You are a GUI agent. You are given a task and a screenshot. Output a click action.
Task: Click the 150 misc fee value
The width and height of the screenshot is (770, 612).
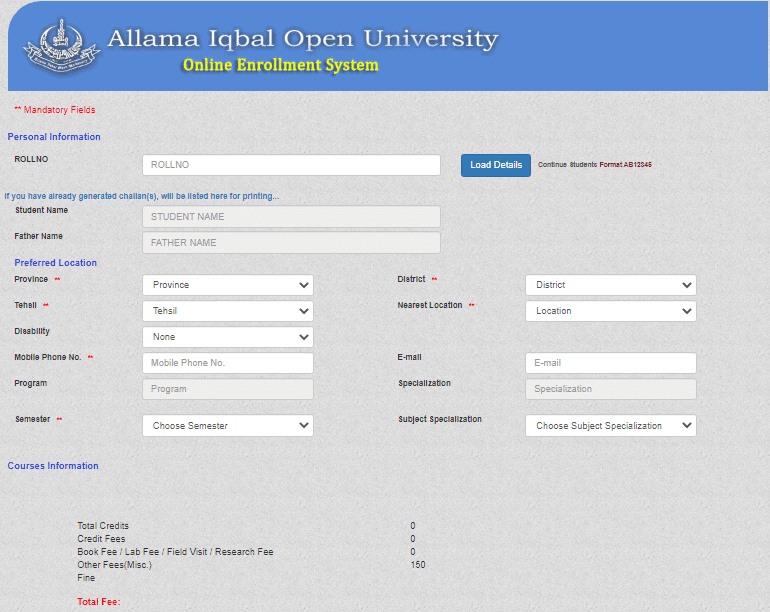click(418, 565)
